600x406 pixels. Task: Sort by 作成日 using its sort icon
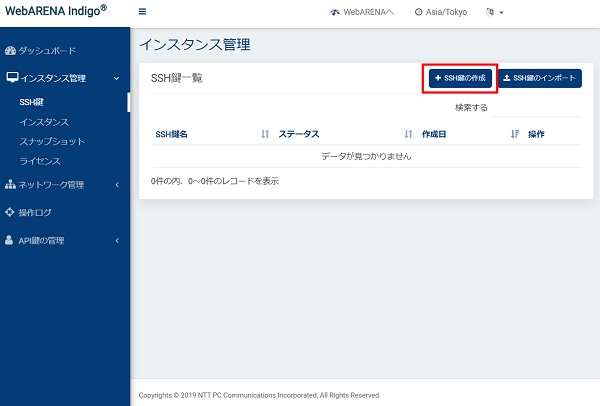pos(515,134)
